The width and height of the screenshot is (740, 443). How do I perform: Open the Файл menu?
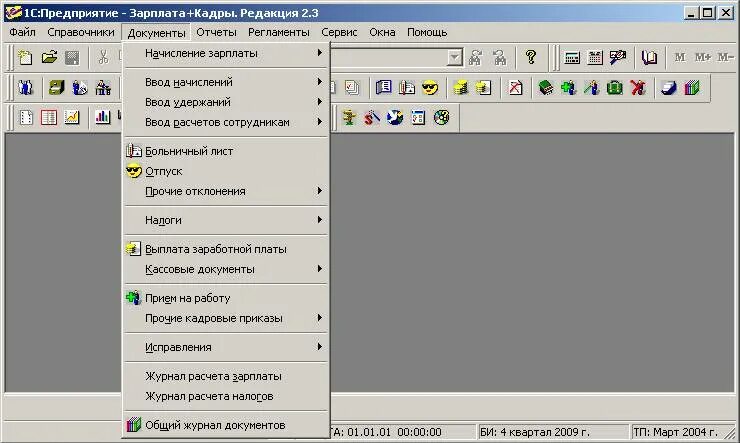22,32
